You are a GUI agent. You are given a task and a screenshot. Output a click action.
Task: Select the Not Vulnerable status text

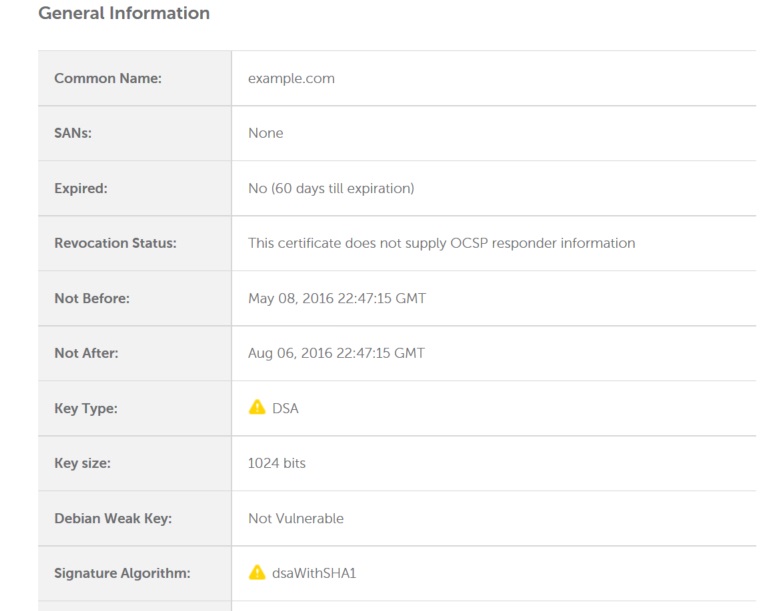click(296, 519)
